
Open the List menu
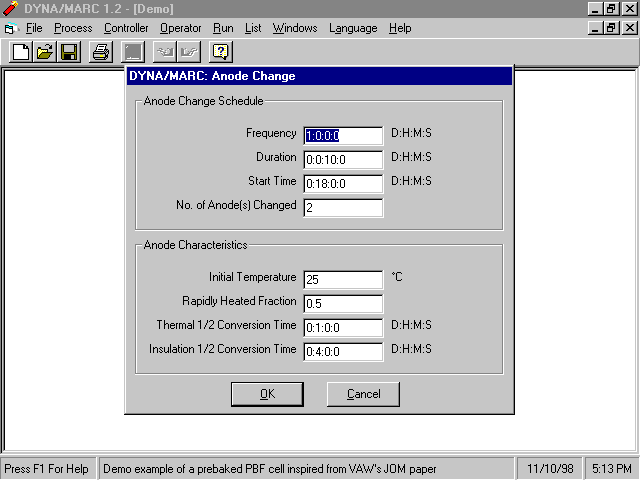click(x=253, y=28)
